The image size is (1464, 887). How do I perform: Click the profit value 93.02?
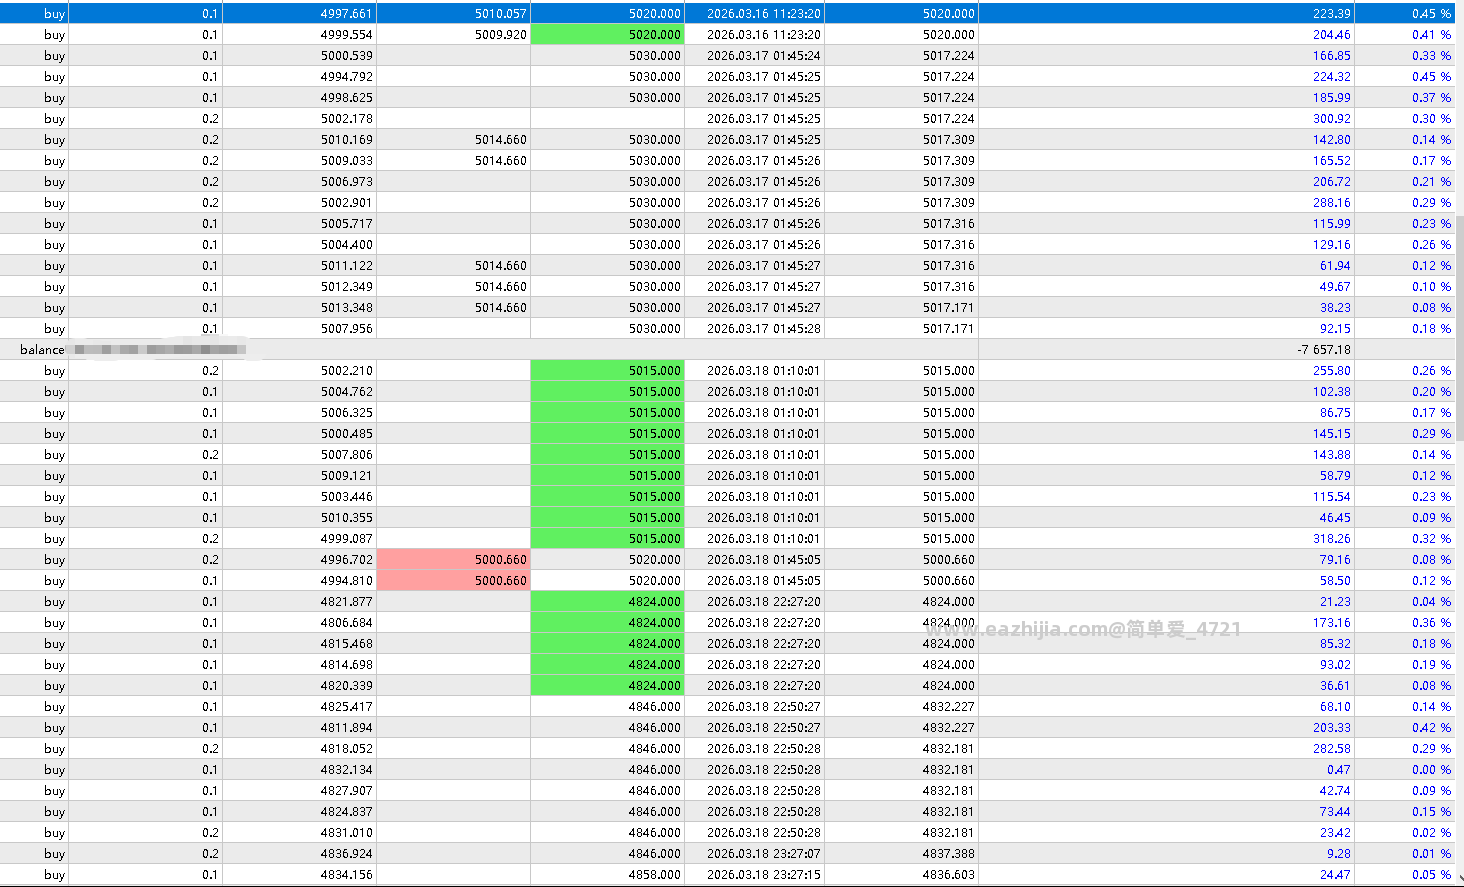pos(1335,665)
